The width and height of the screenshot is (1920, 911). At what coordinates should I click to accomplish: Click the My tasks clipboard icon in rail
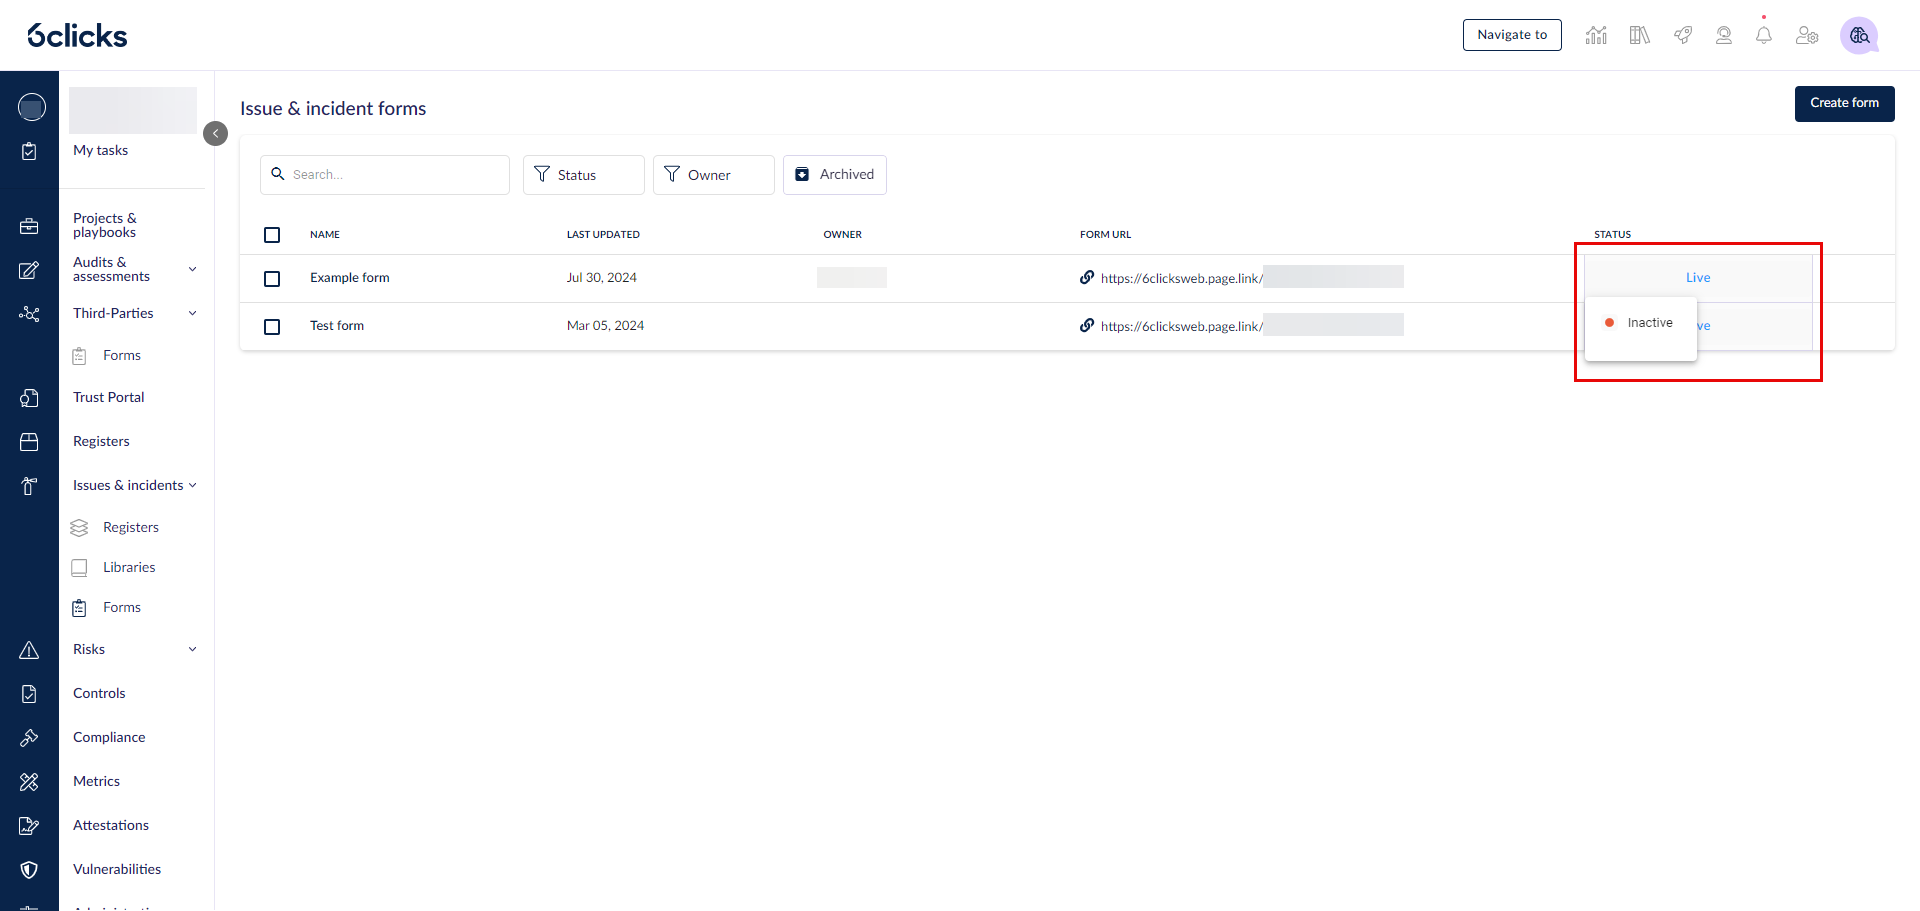point(29,151)
